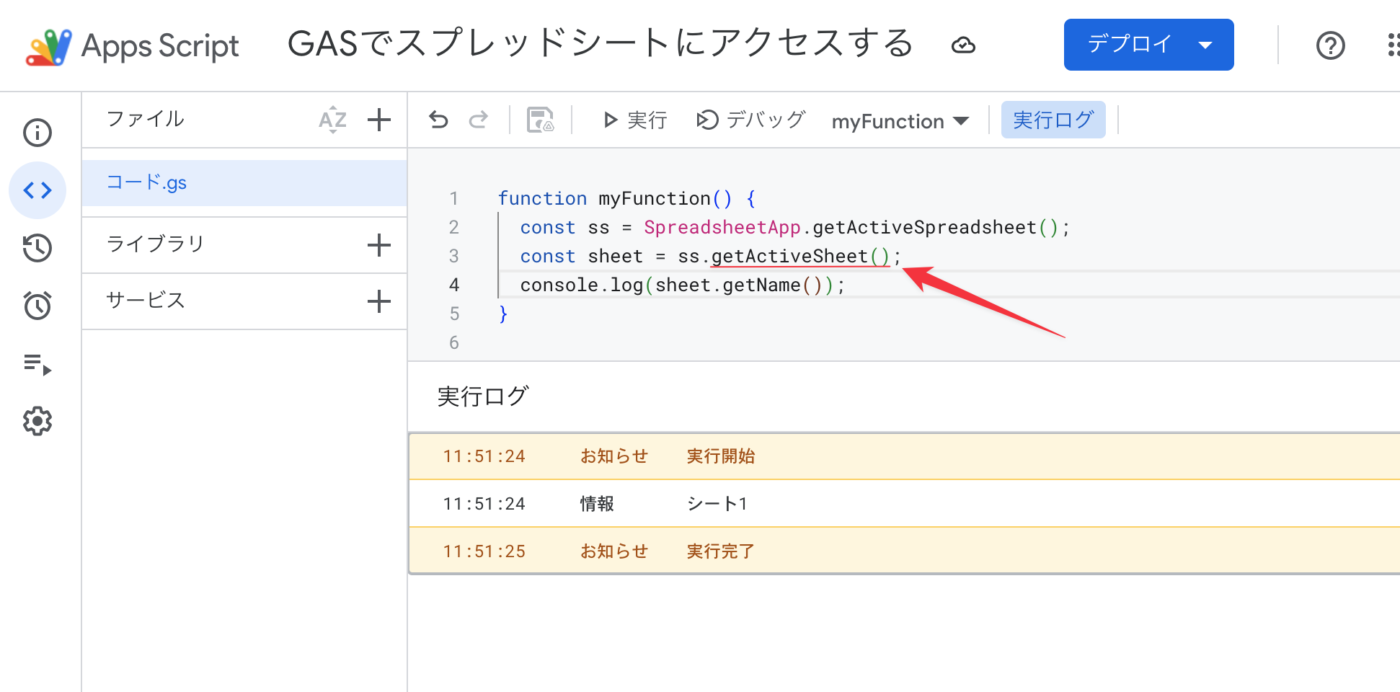Sort files with the AZ icon
The width and height of the screenshot is (1400, 692).
(332, 120)
